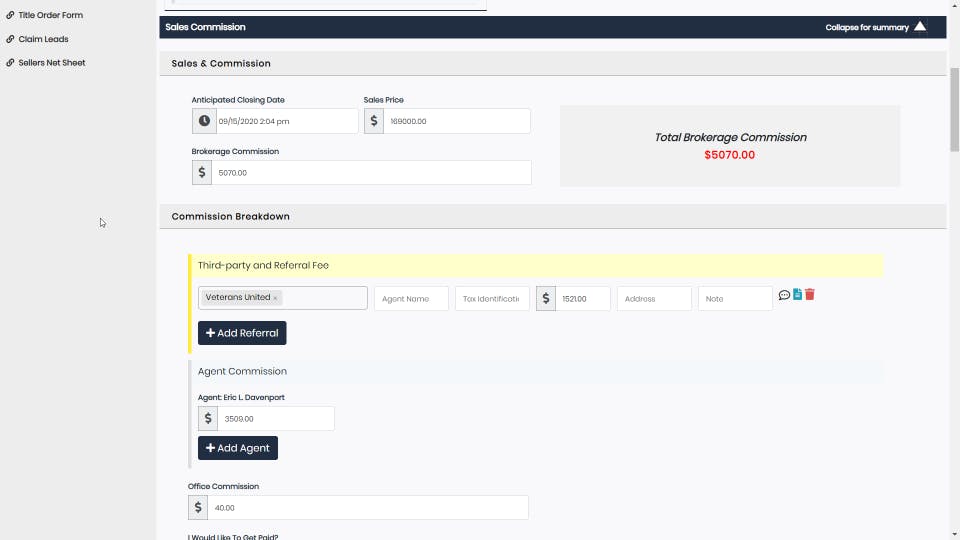Click the link icon beside Title Order Form
This screenshot has width=960, height=540.
(10, 15)
